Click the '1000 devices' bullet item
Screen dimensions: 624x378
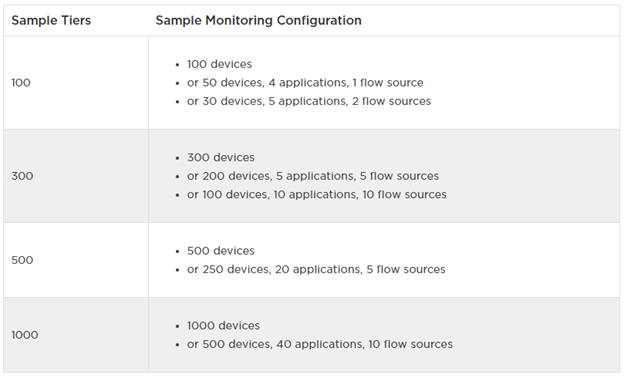click(223, 325)
